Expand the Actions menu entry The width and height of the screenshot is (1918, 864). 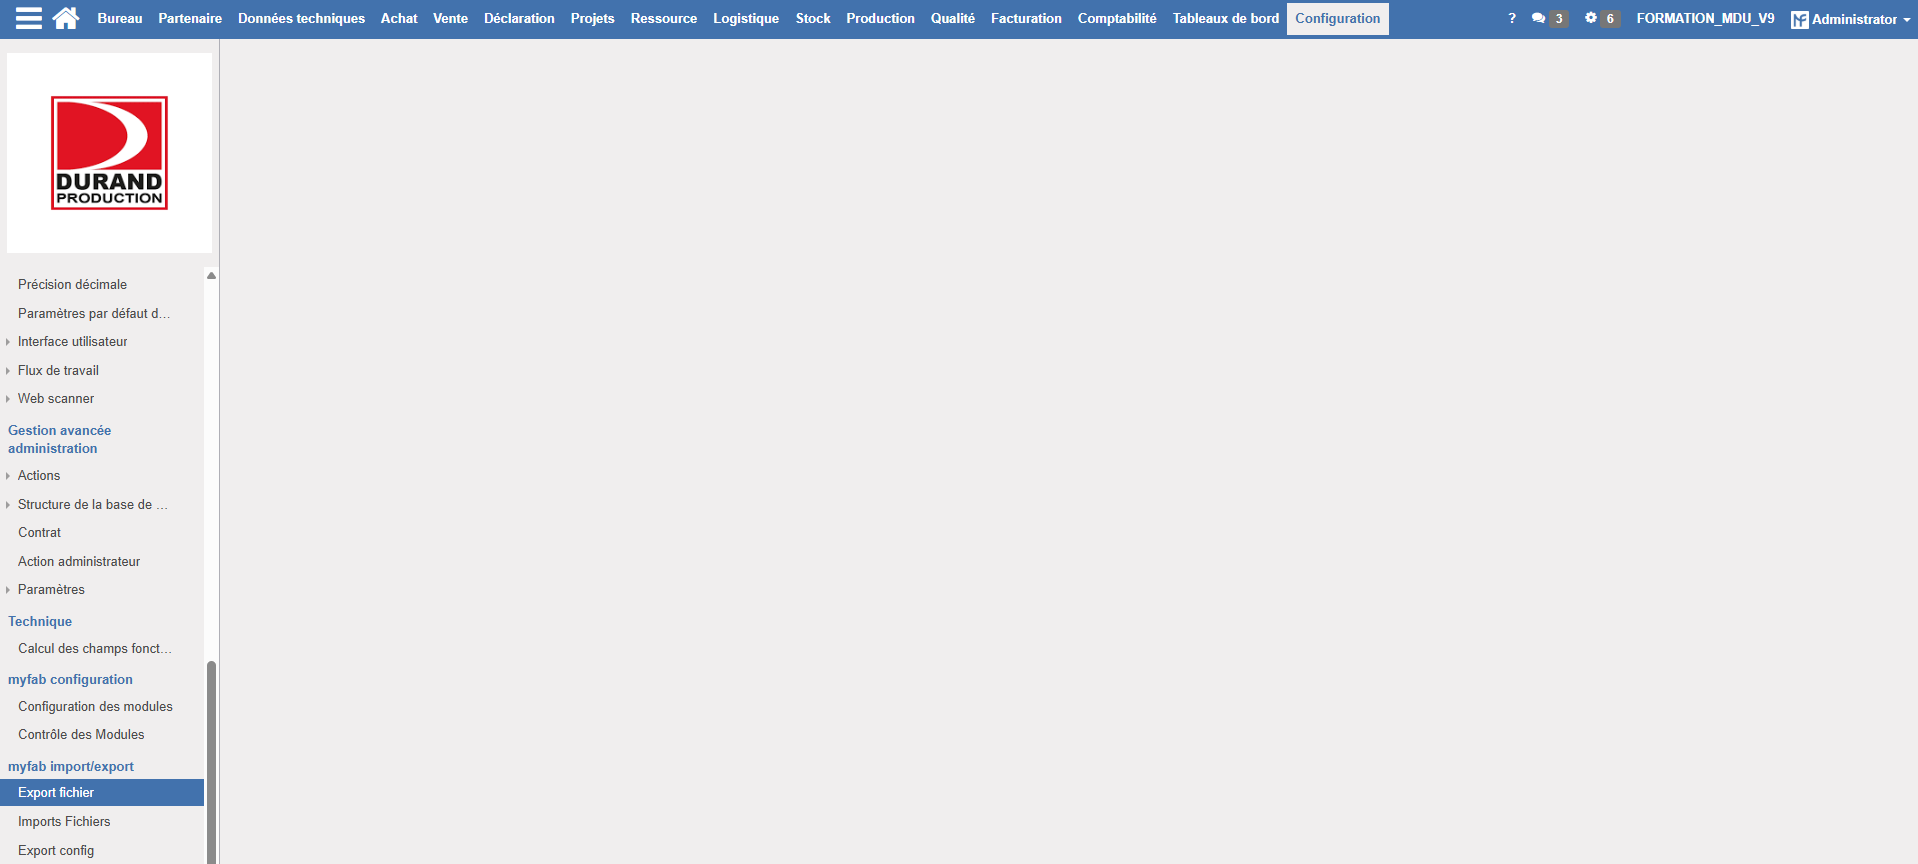pos(39,476)
